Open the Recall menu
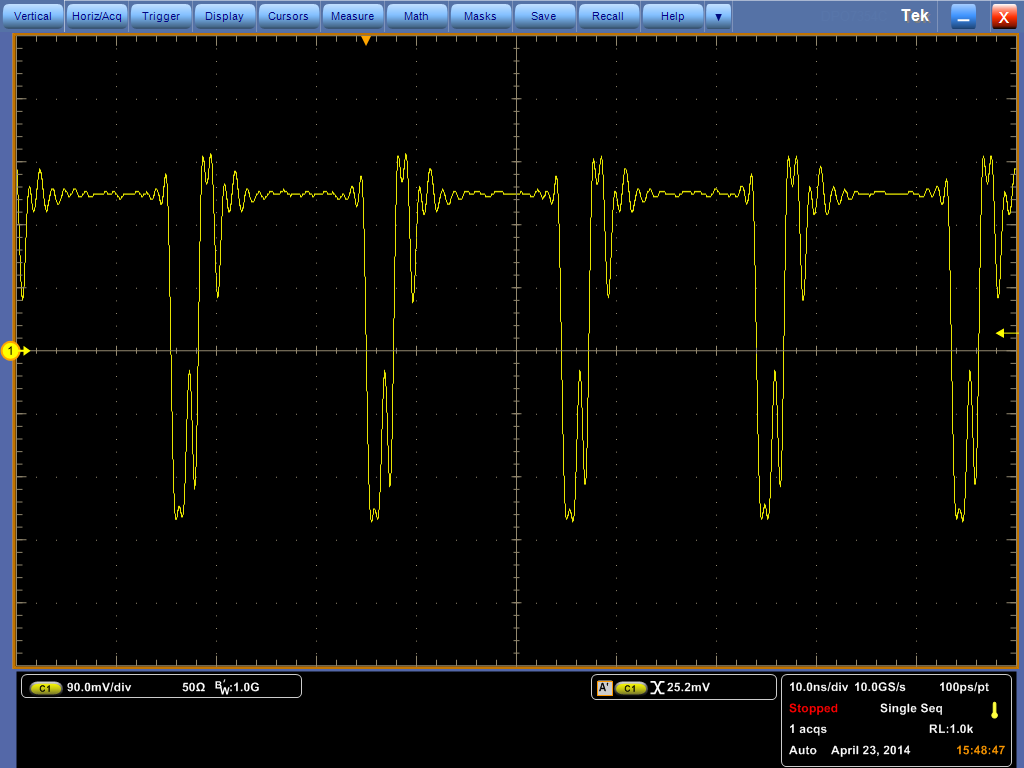 [608, 16]
